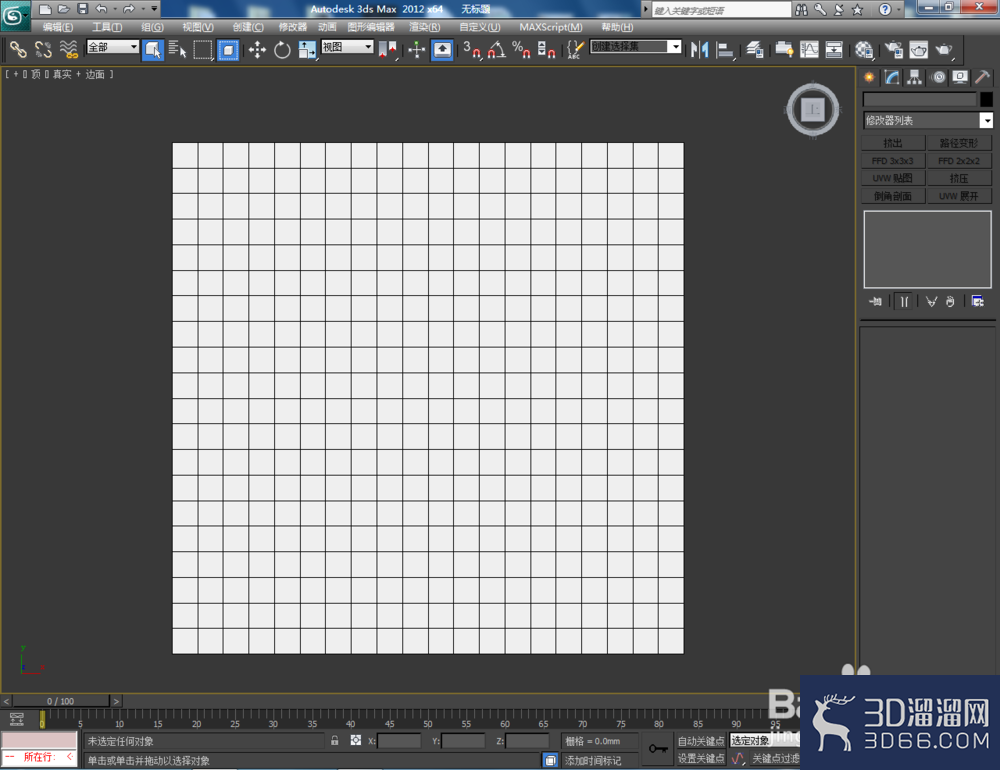The height and width of the screenshot is (770, 1000).
Task: Select the Rotate tool
Action: (x=282, y=49)
